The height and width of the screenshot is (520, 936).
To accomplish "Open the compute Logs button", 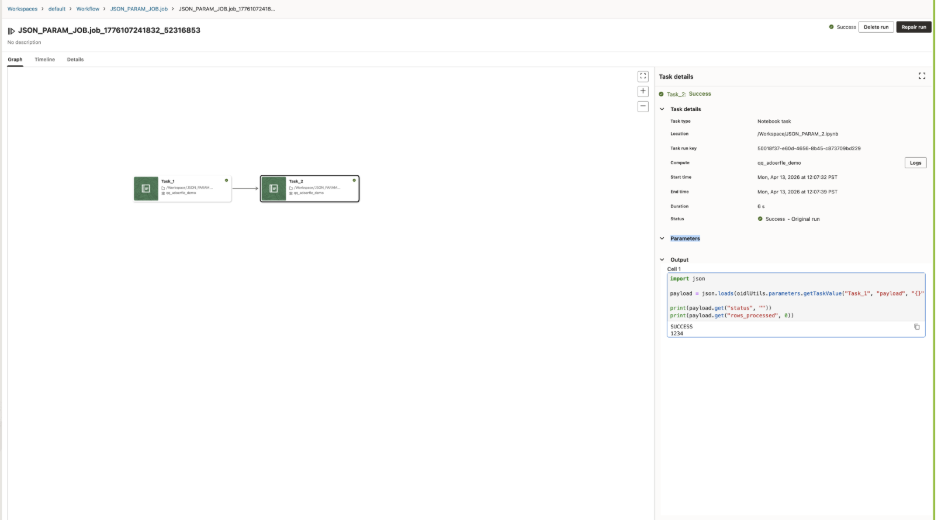I will point(915,163).
